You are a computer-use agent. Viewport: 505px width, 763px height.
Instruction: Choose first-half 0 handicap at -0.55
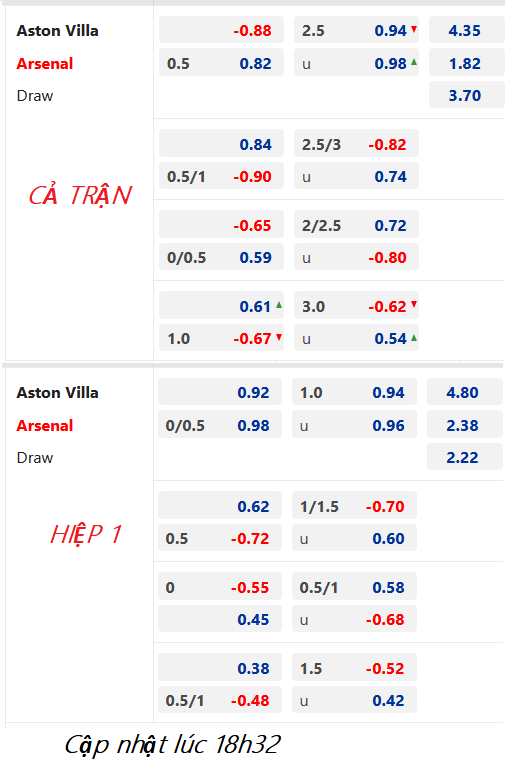[x=220, y=587]
